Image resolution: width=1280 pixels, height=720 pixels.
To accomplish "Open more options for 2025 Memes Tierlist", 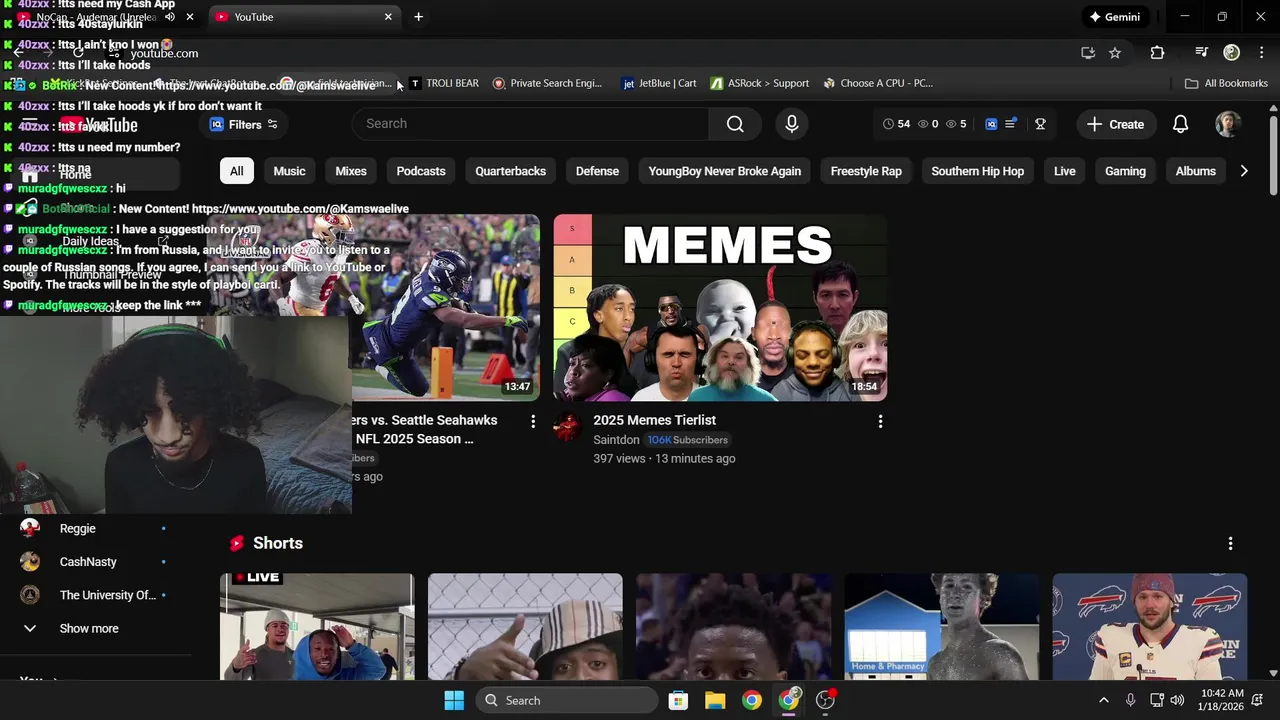I will (x=880, y=422).
